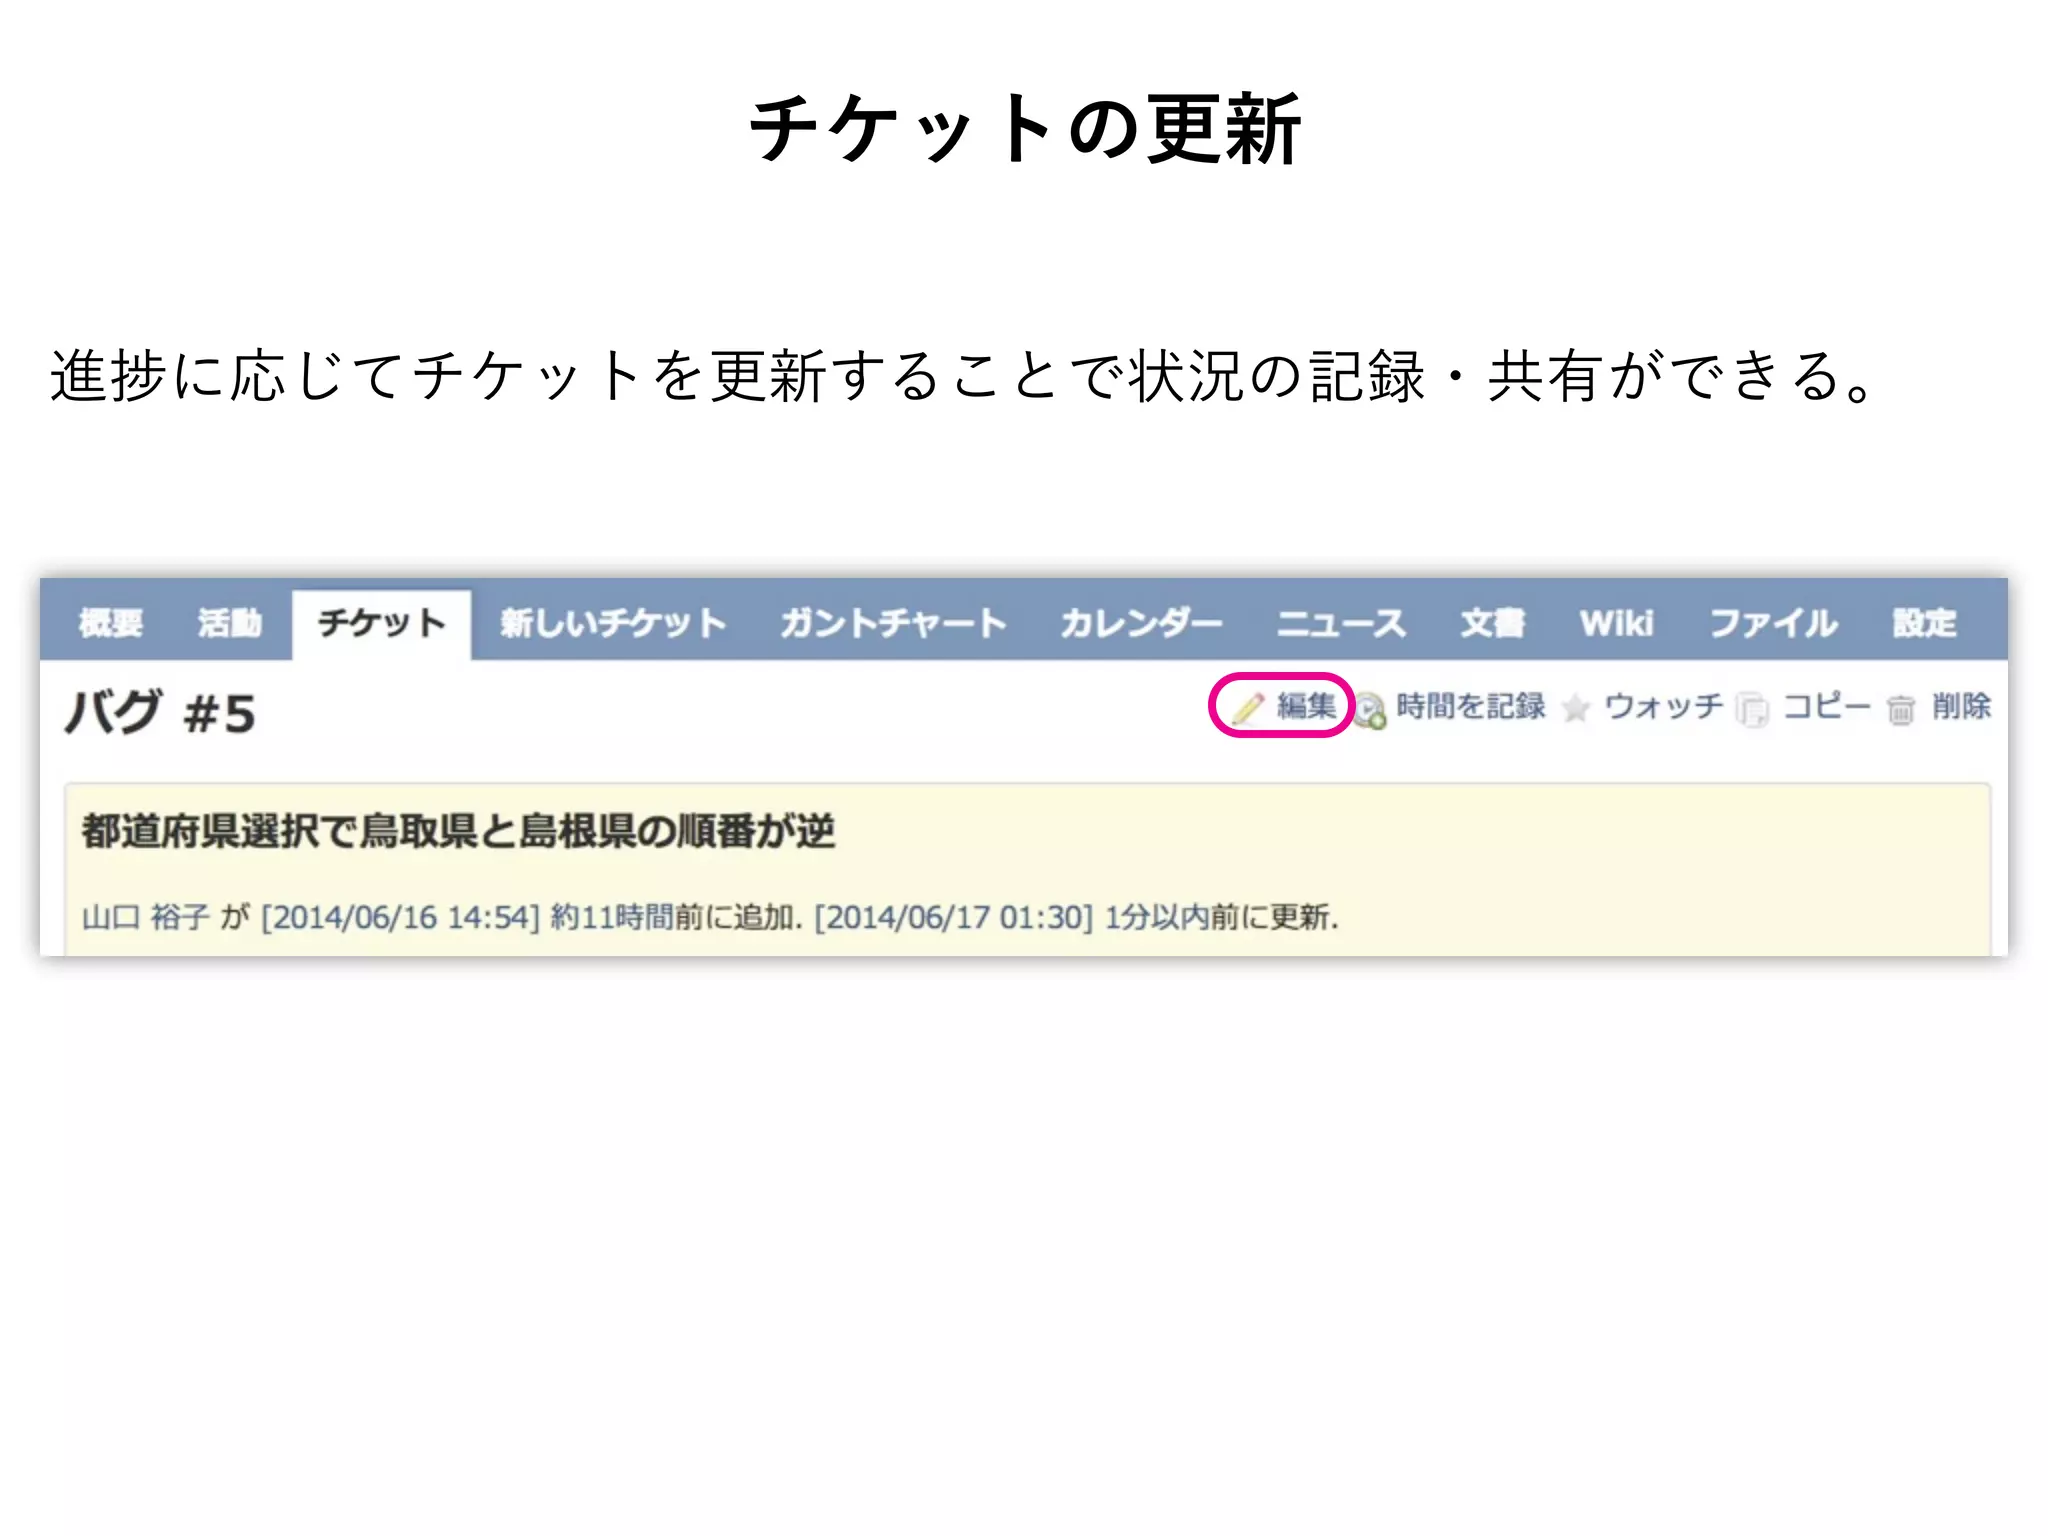Click the star watch icon
Screen dimensions: 2048x1536
1575,709
